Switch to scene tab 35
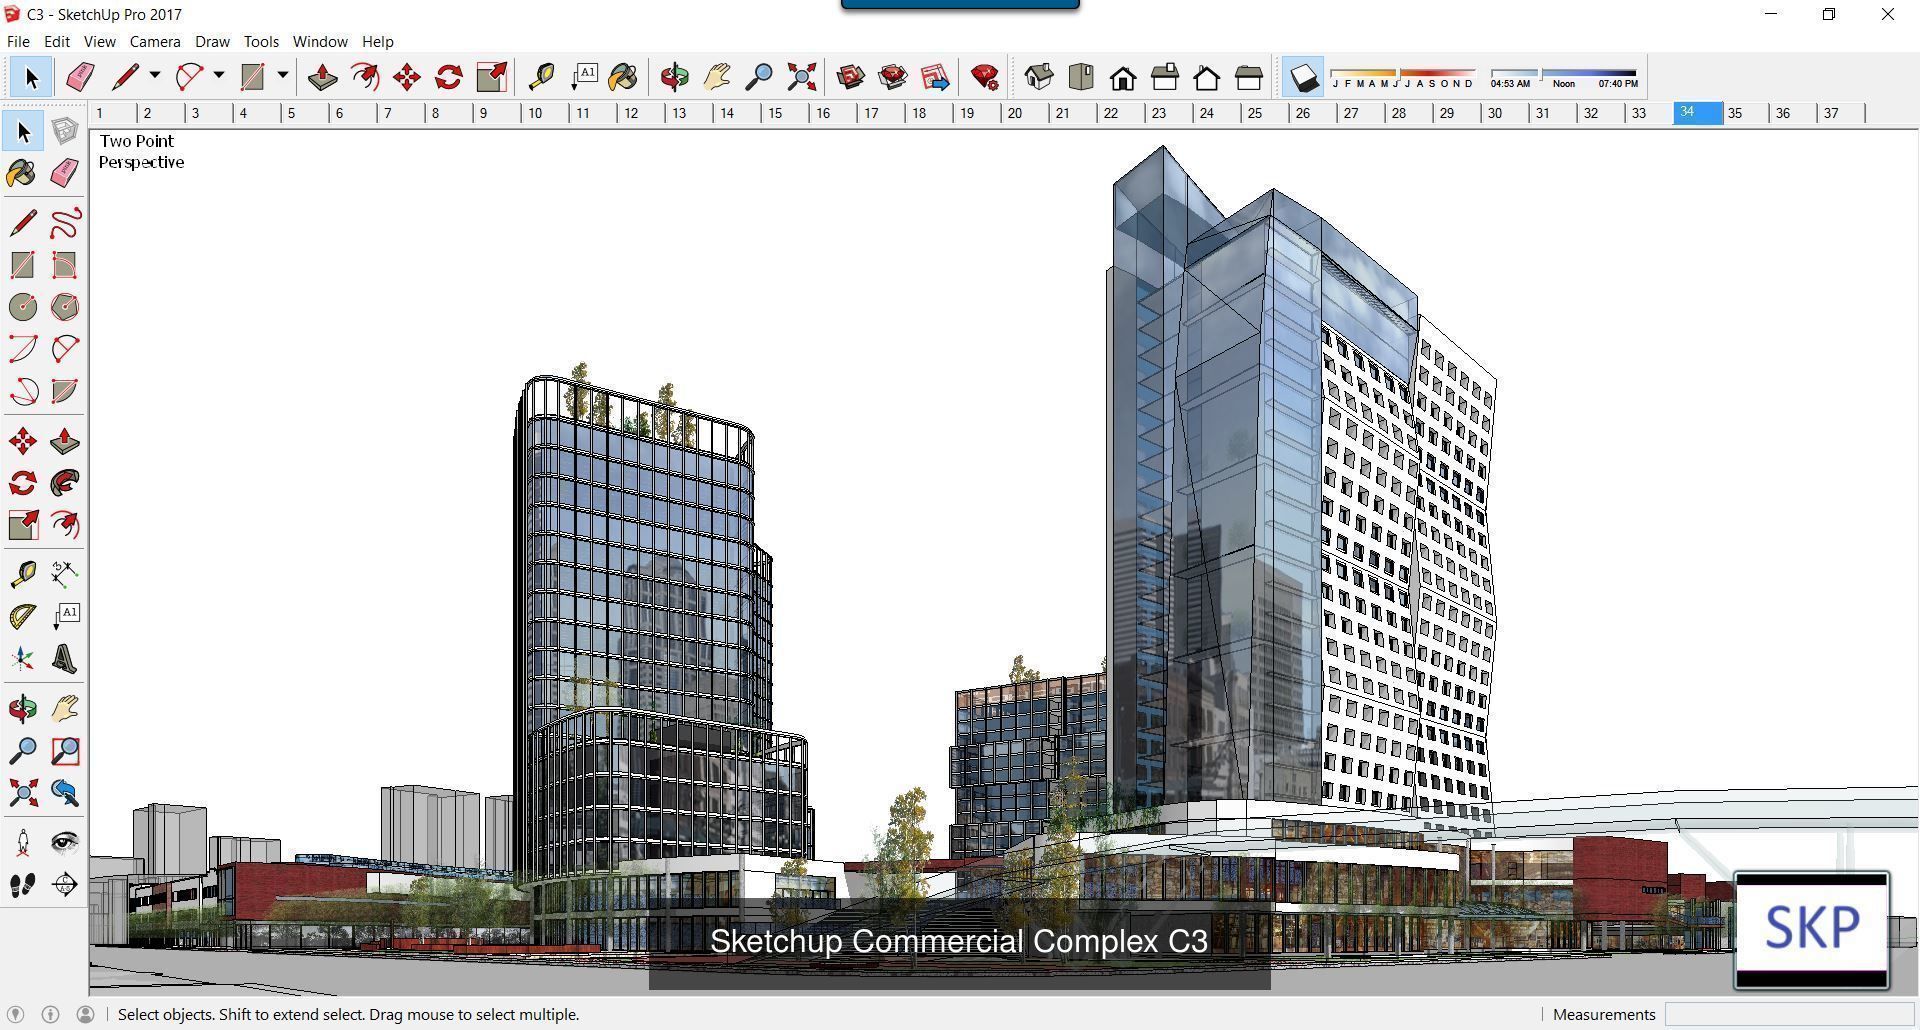 point(1745,113)
